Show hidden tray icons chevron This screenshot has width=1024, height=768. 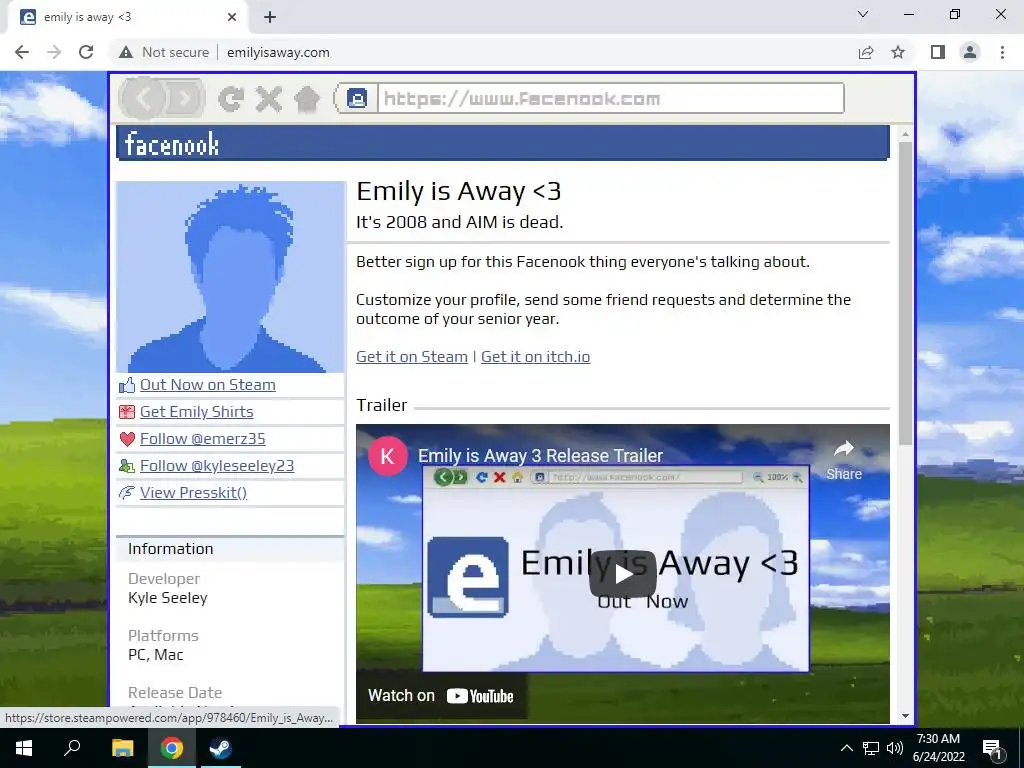(x=846, y=748)
